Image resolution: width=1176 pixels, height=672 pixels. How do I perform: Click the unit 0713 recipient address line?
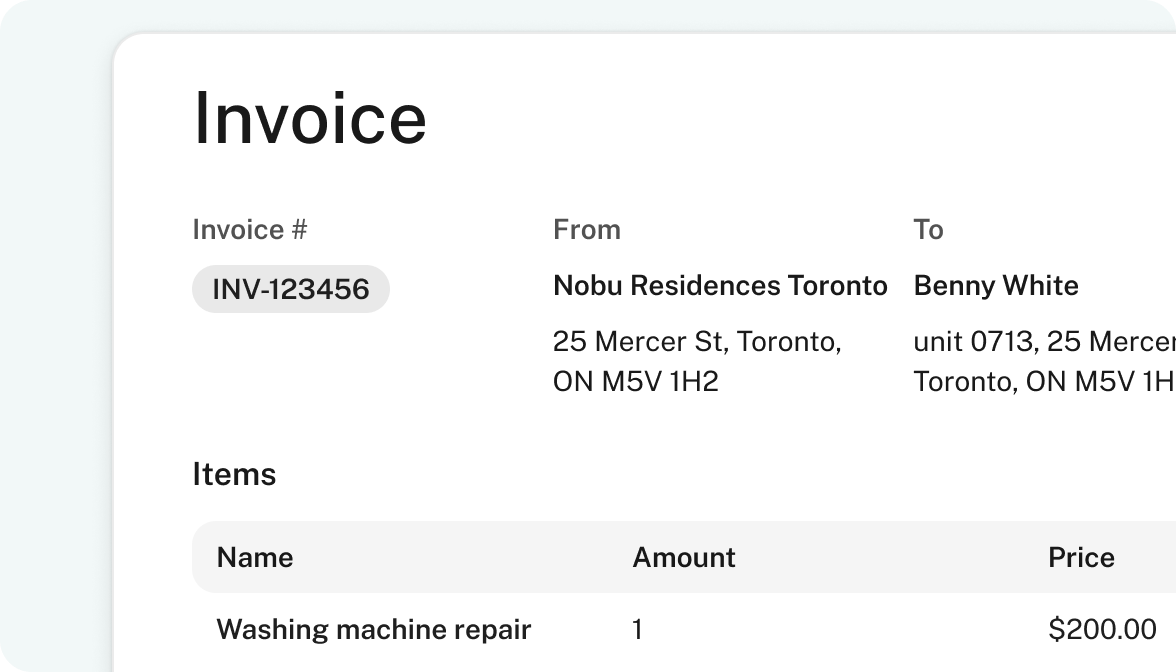point(1045,342)
